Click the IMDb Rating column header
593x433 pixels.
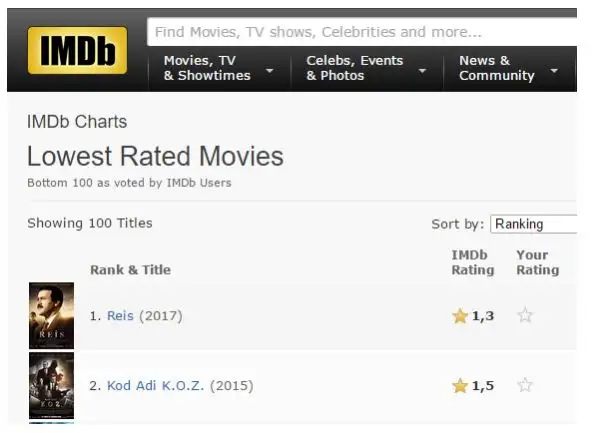[473, 262]
